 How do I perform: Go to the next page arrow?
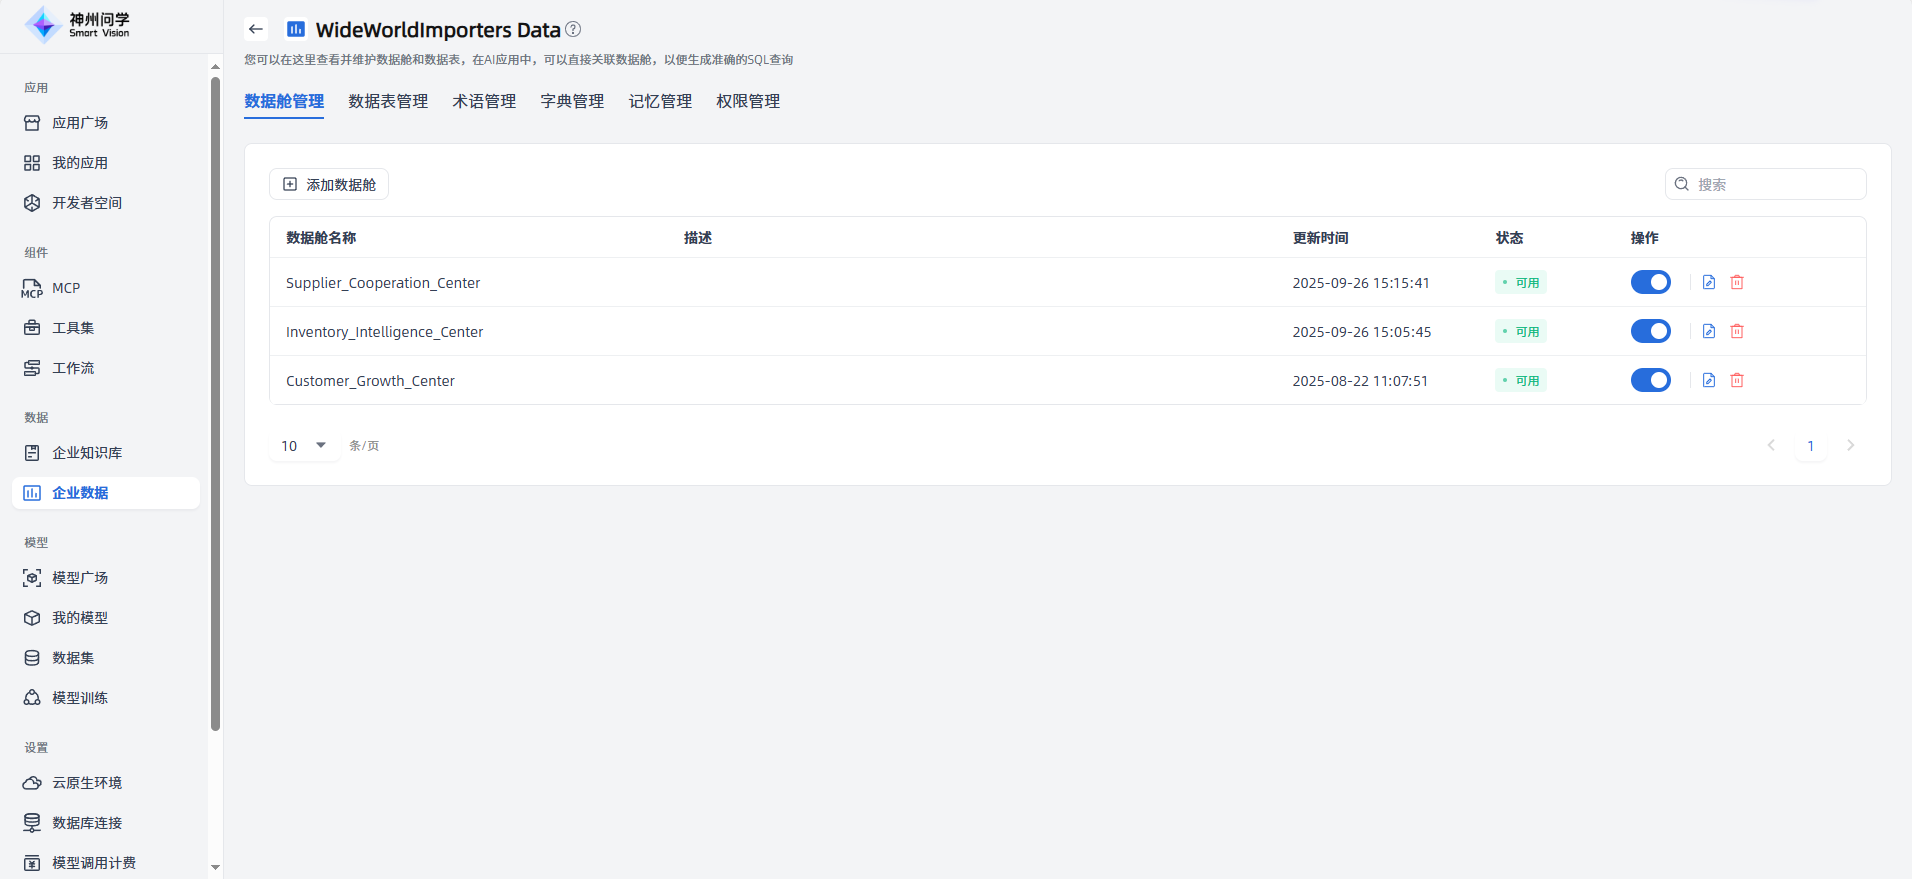point(1850,445)
